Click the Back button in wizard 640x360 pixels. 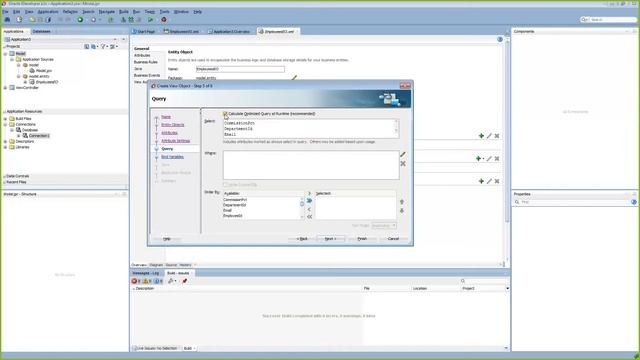pos(302,239)
